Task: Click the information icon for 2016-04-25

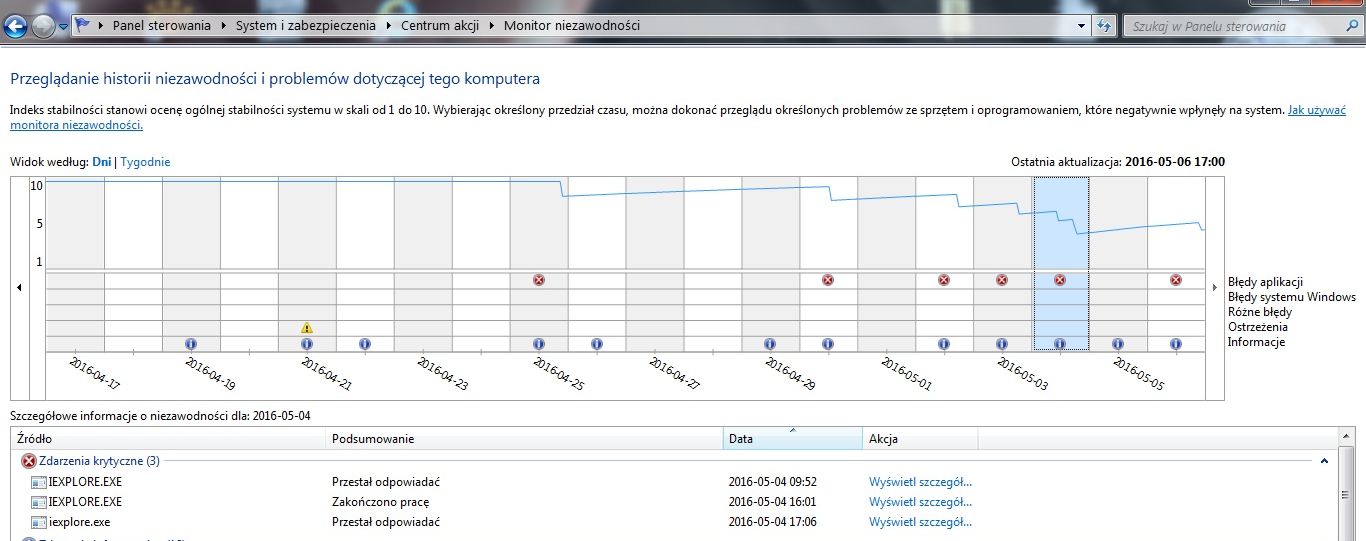Action: 539,343
